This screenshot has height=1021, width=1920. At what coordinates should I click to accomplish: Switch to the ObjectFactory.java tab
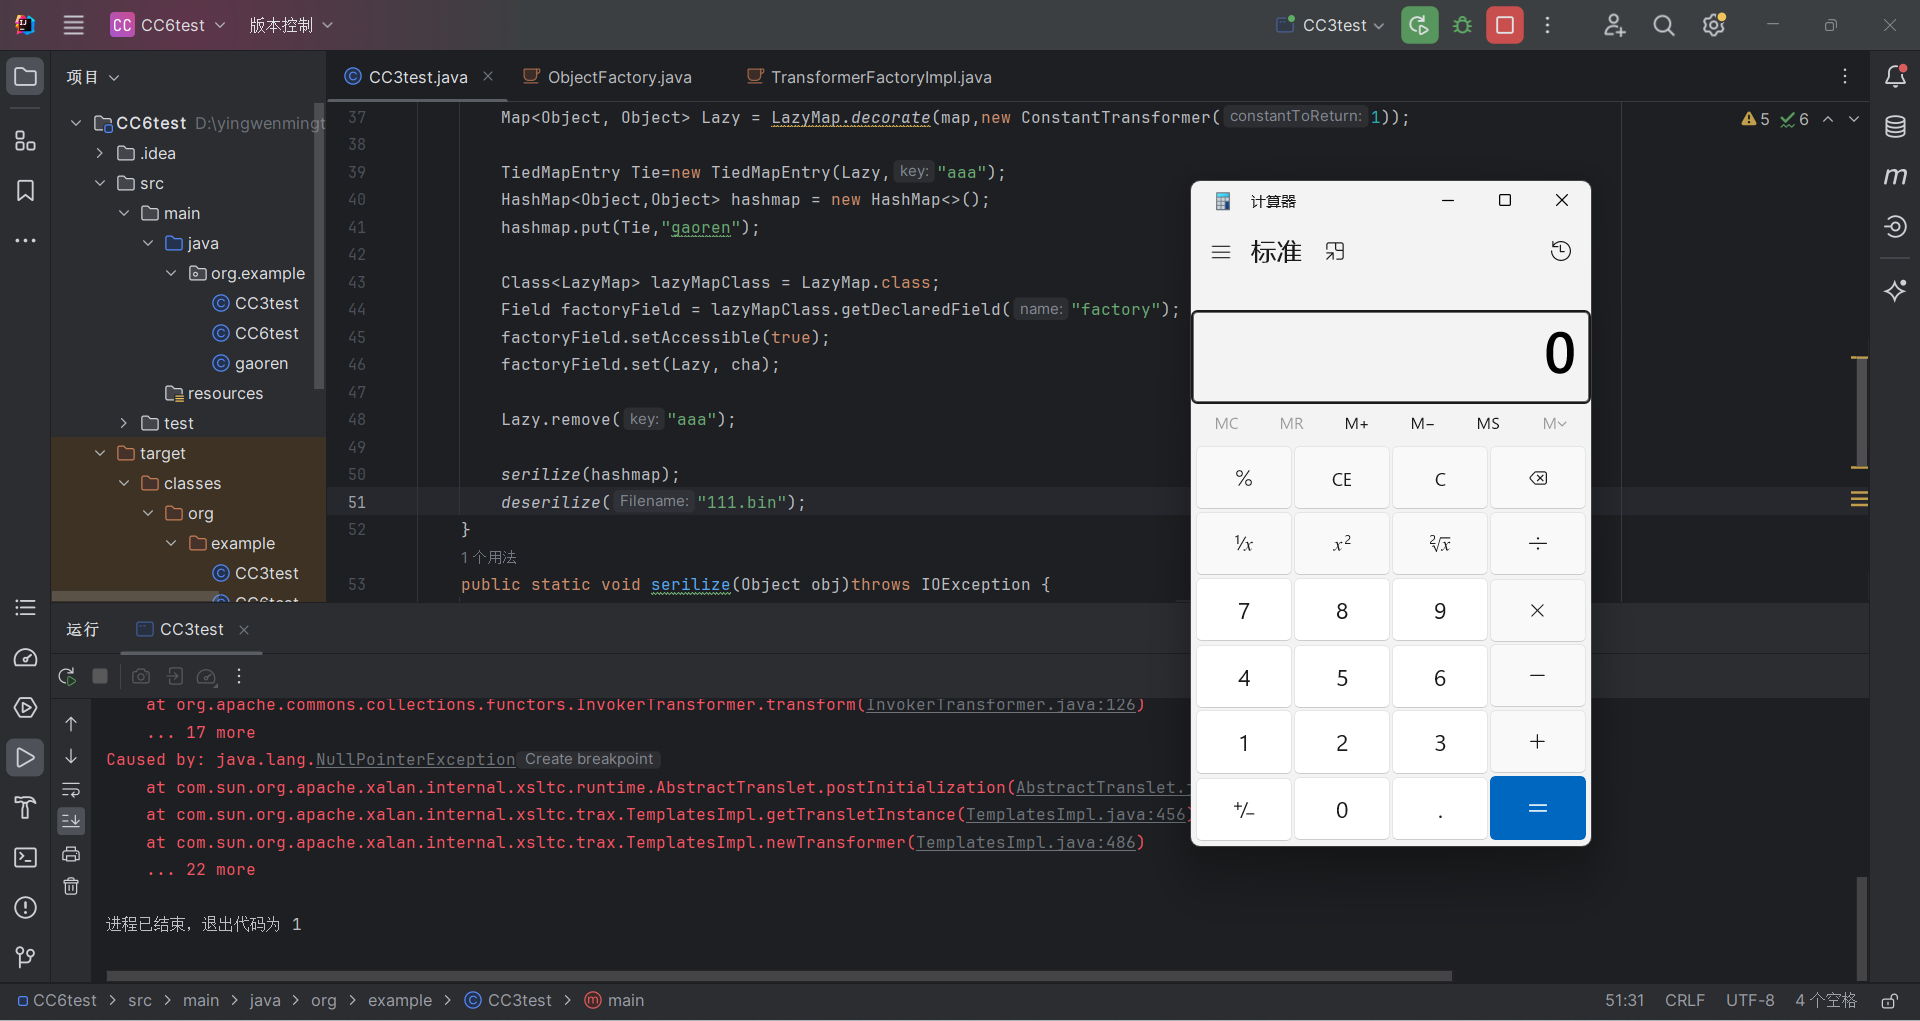tap(607, 77)
